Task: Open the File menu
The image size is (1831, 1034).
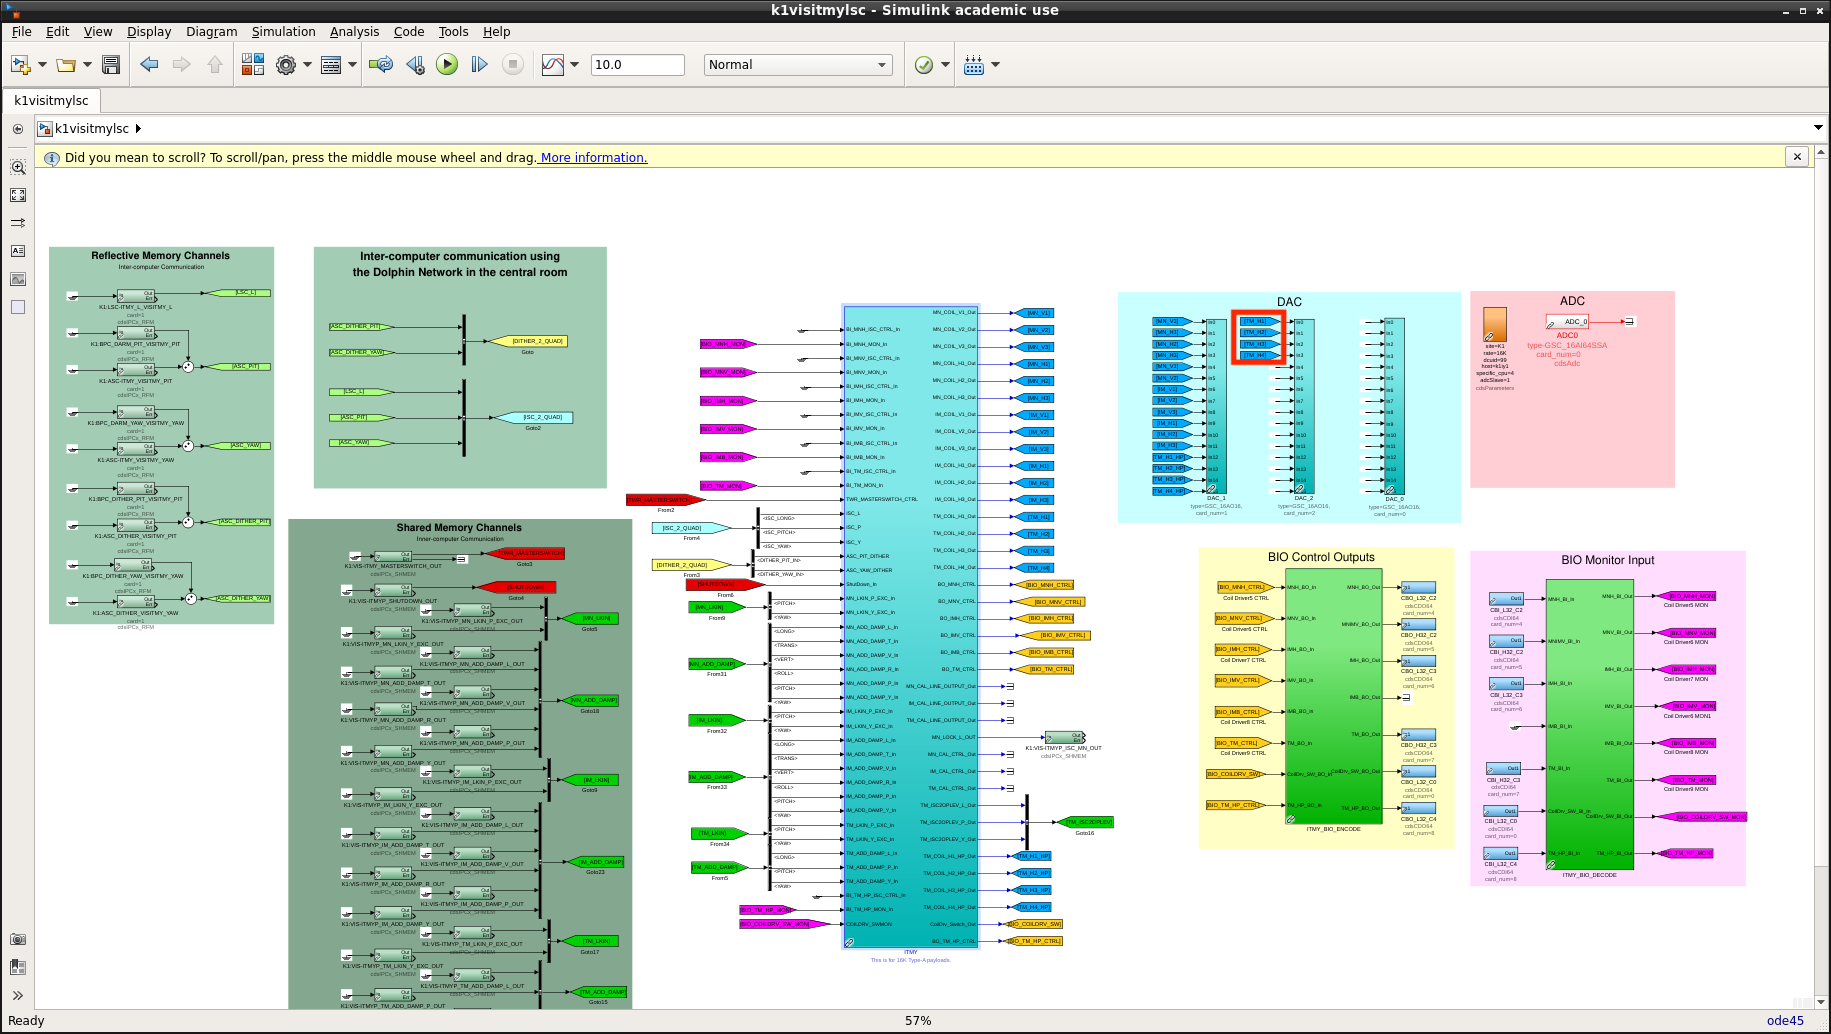Action: point(22,32)
